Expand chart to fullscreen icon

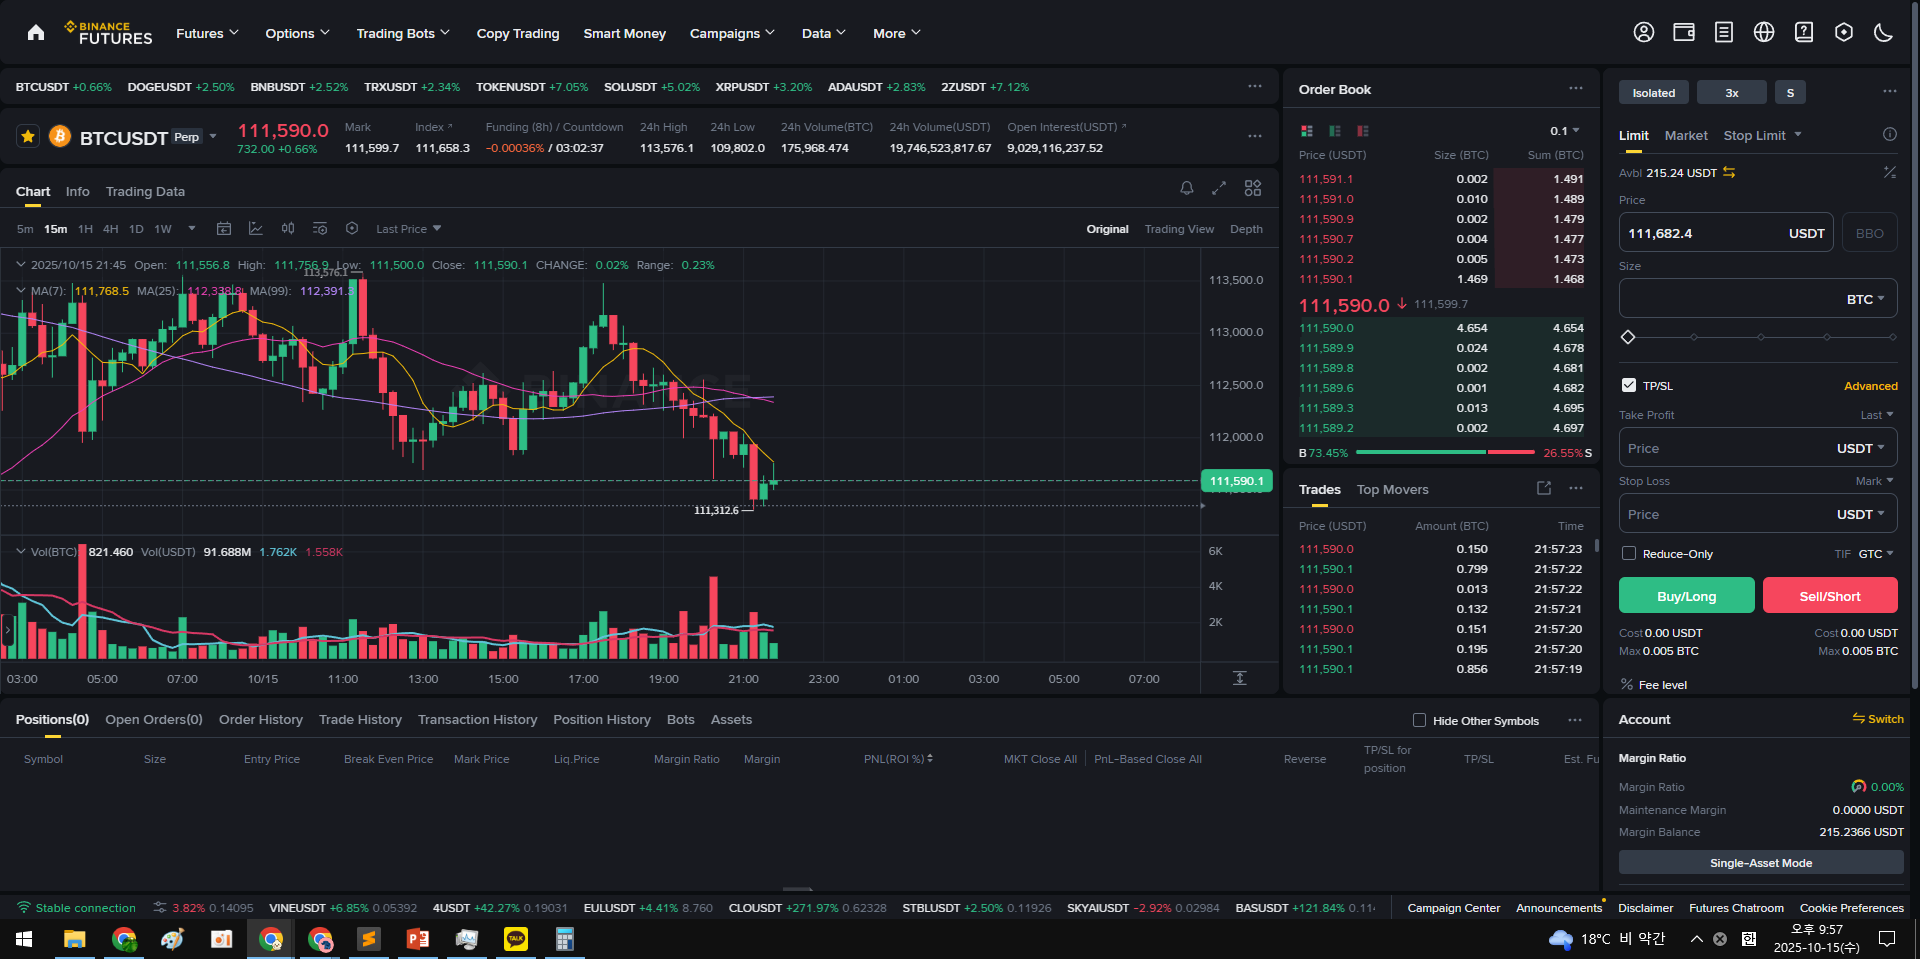coord(1219,188)
